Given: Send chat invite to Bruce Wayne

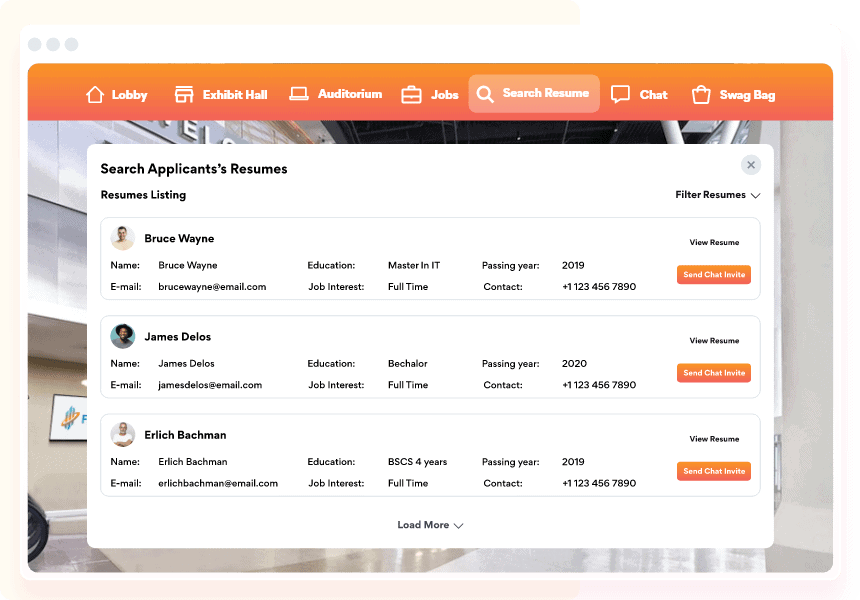Looking at the screenshot, I should coord(713,274).
